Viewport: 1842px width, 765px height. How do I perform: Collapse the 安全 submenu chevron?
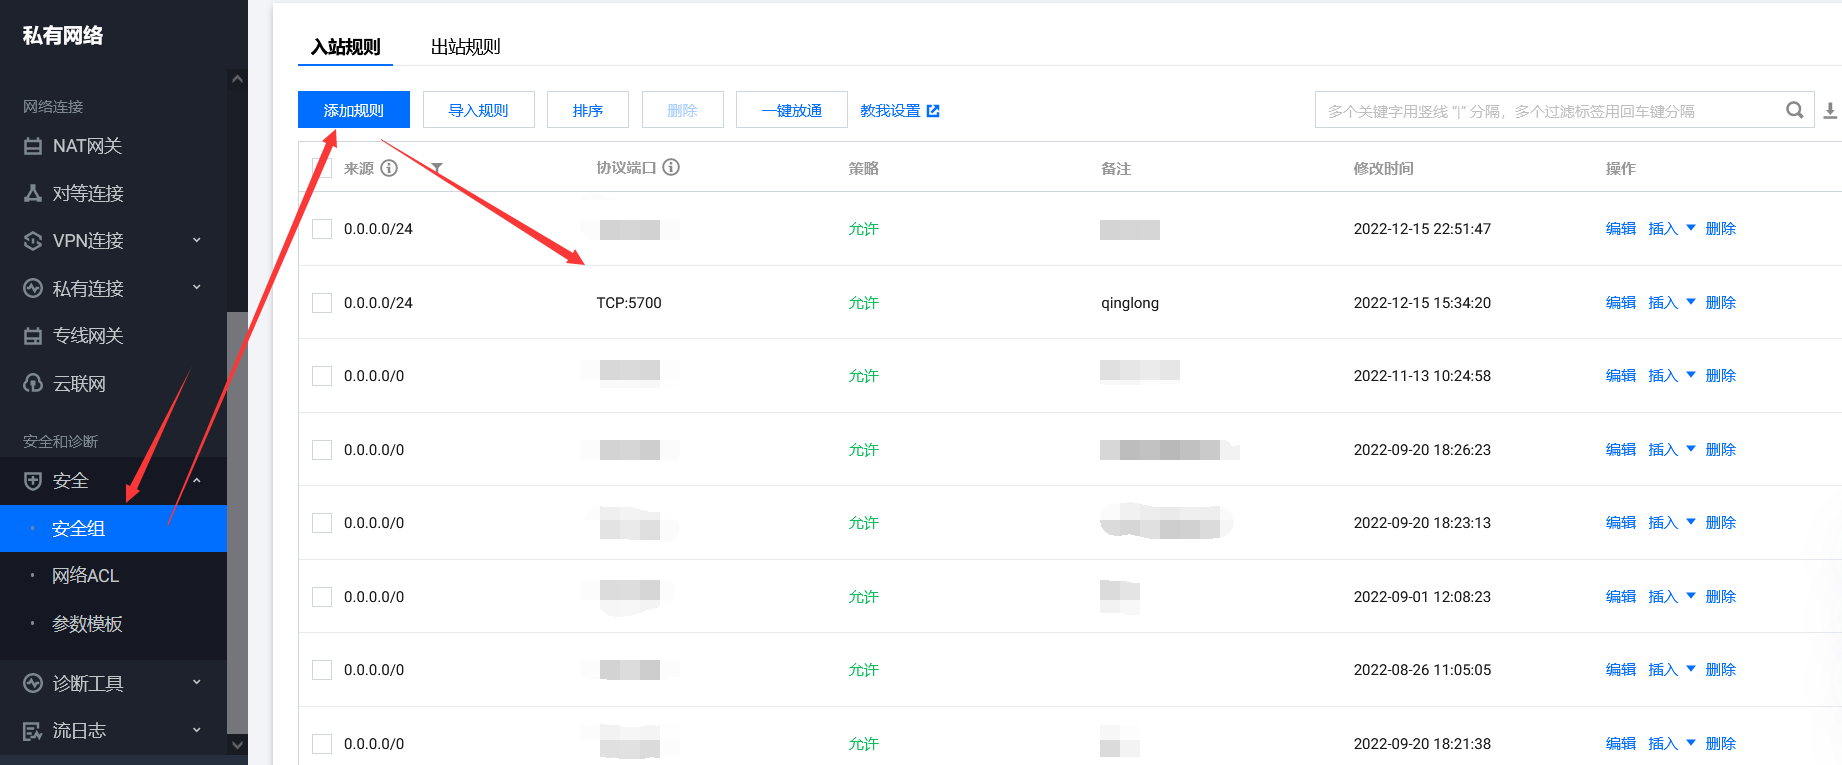click(x=197, y=481)
